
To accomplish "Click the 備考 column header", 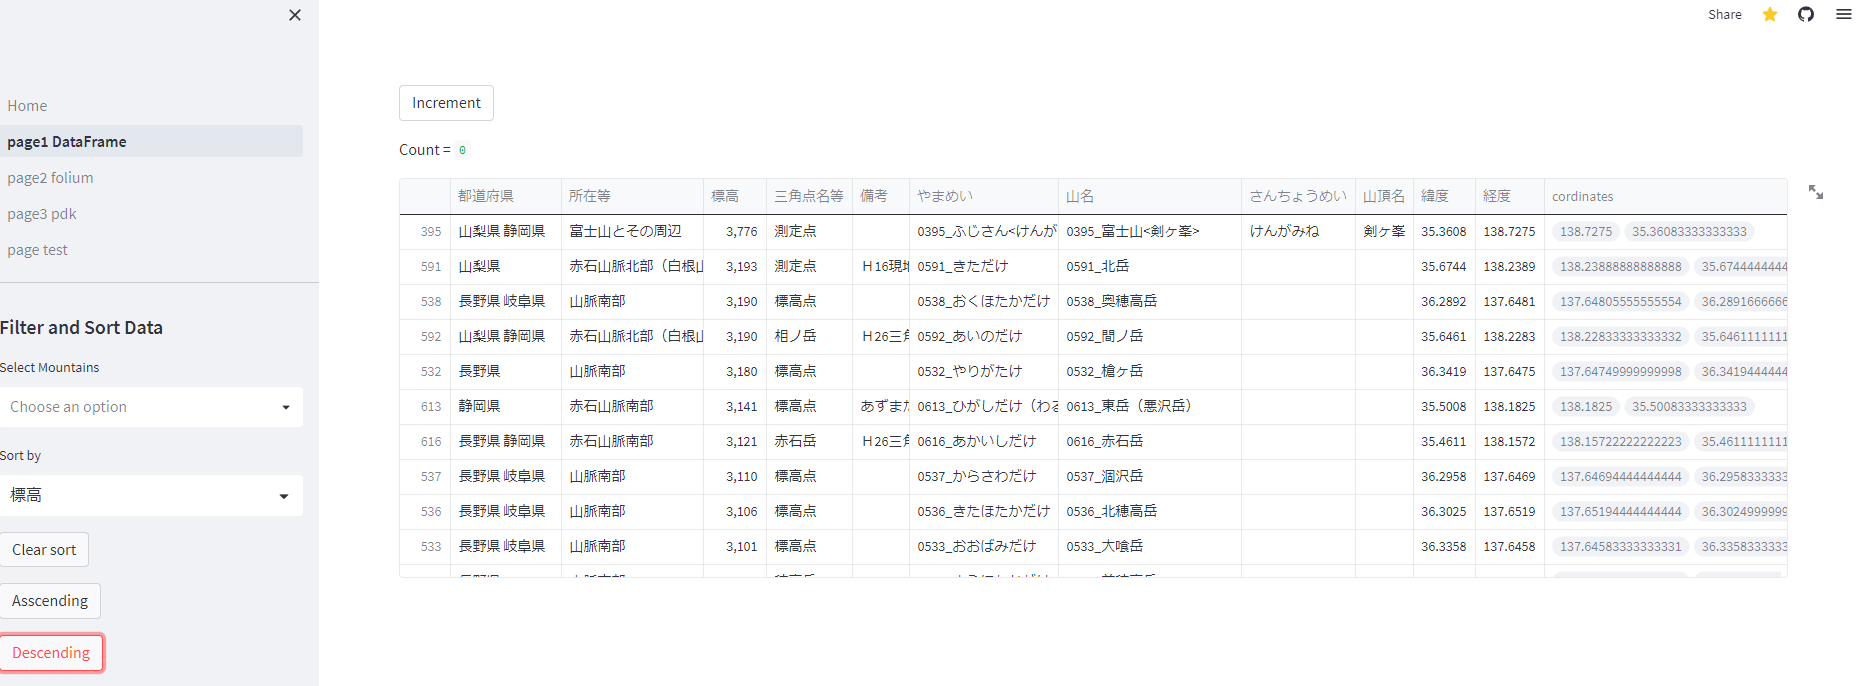I will pyautogui.click(x=880, y=196).
